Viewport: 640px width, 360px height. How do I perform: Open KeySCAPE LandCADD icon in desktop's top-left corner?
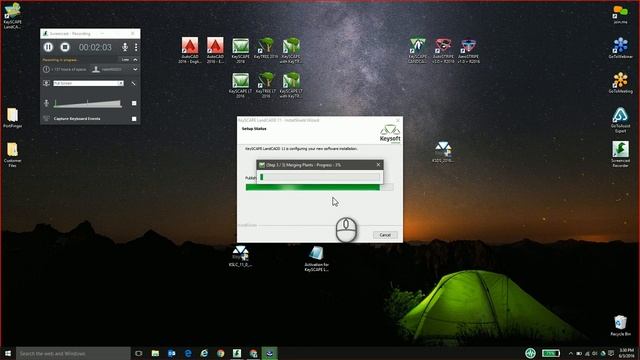click(12, 16)
